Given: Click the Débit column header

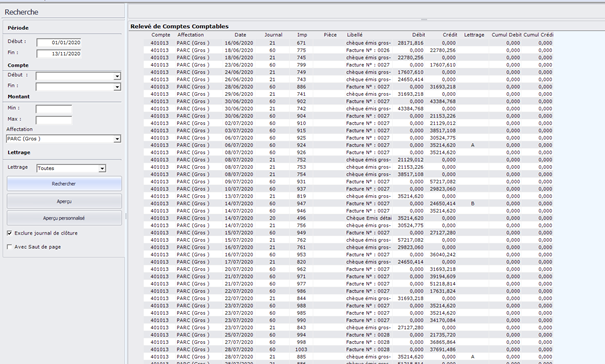Looking at the screenshot, I should (418, 35).
